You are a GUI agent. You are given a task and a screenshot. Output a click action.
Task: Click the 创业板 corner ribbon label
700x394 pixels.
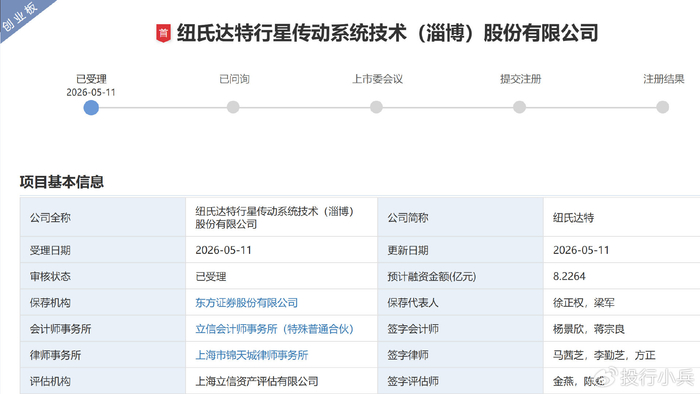20,17
